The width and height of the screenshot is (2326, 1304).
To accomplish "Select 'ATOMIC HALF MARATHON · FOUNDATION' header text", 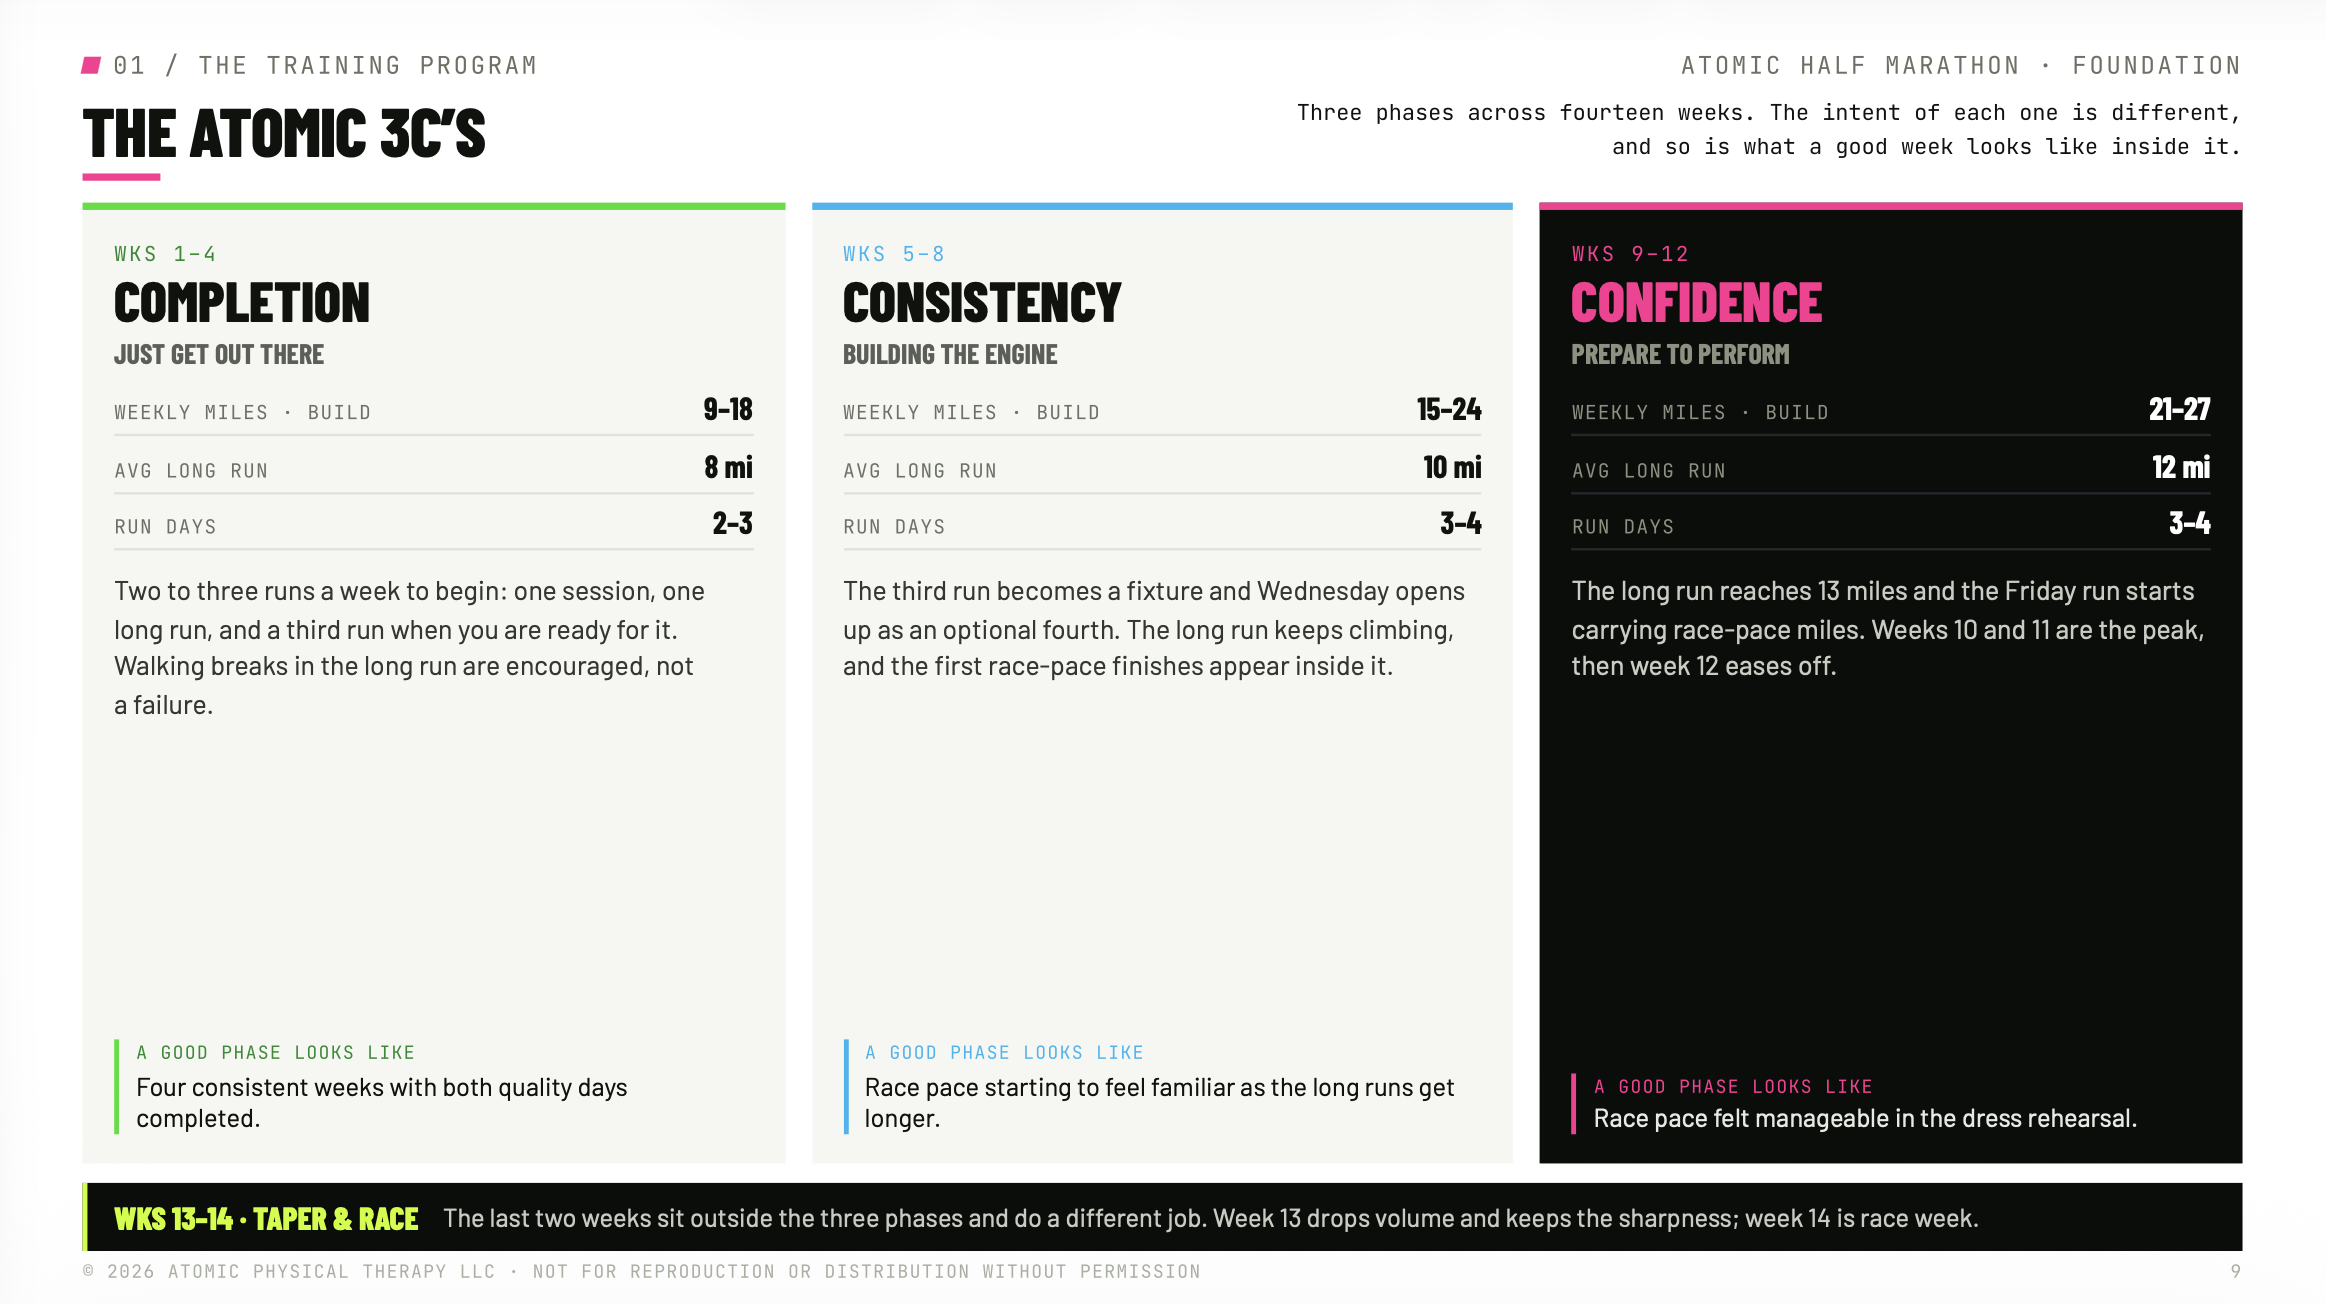I will point(1960,66).
